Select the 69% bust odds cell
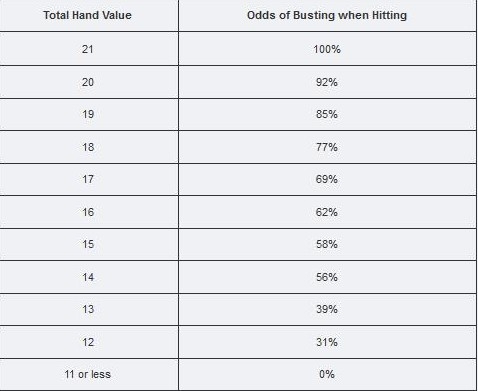This screenshot has width=478, height=391. point(327,179)
